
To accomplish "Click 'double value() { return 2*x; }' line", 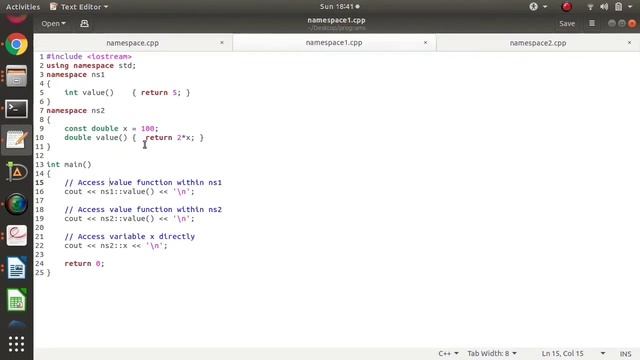I will click(134, 137).
